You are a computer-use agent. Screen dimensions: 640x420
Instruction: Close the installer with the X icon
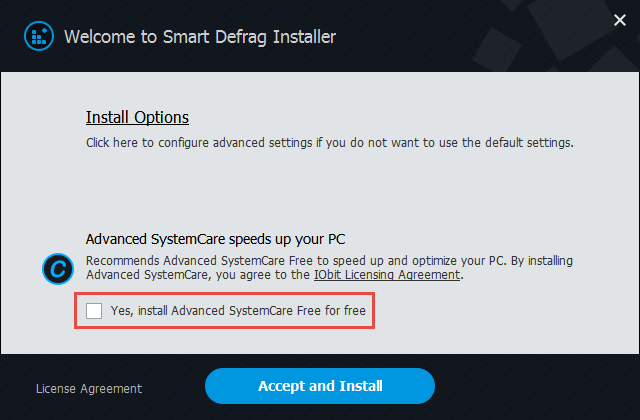click(620, 20)
